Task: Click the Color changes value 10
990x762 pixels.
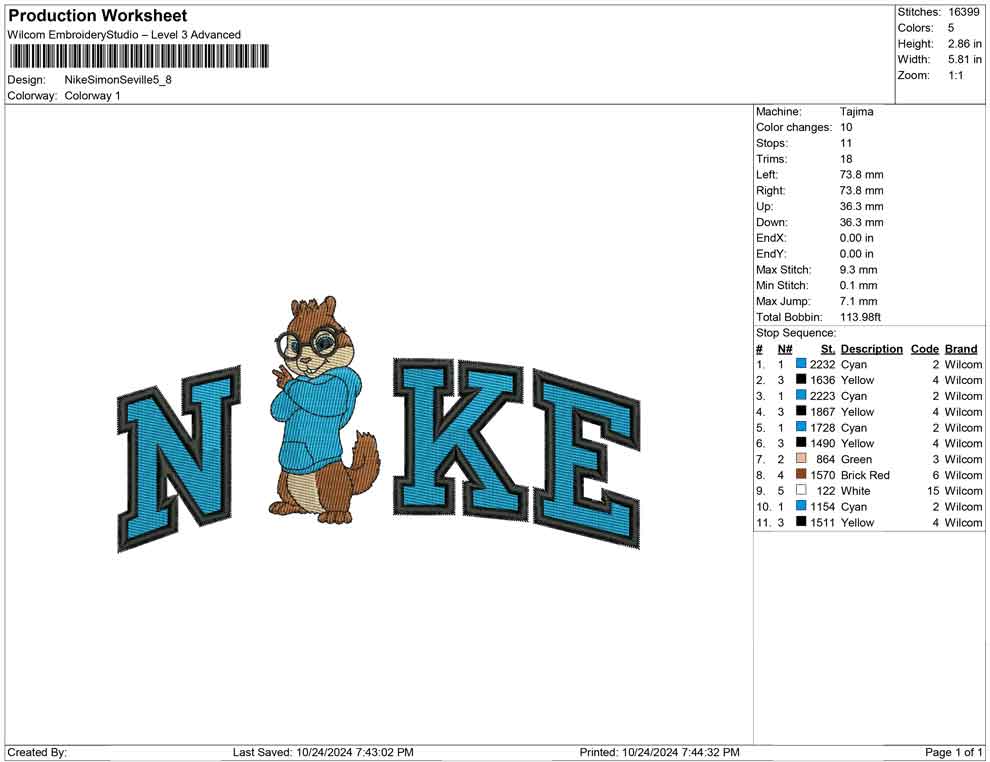Action: tap(846, 128)
